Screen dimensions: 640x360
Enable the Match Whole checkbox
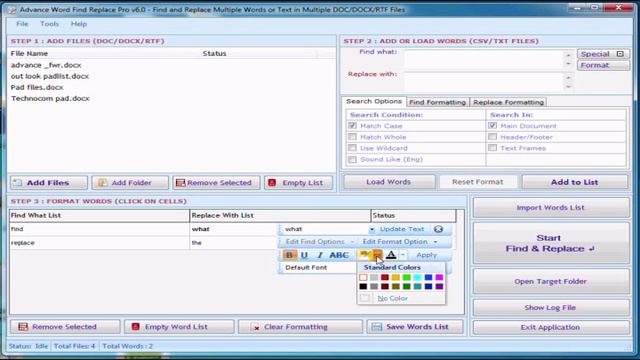353,137
